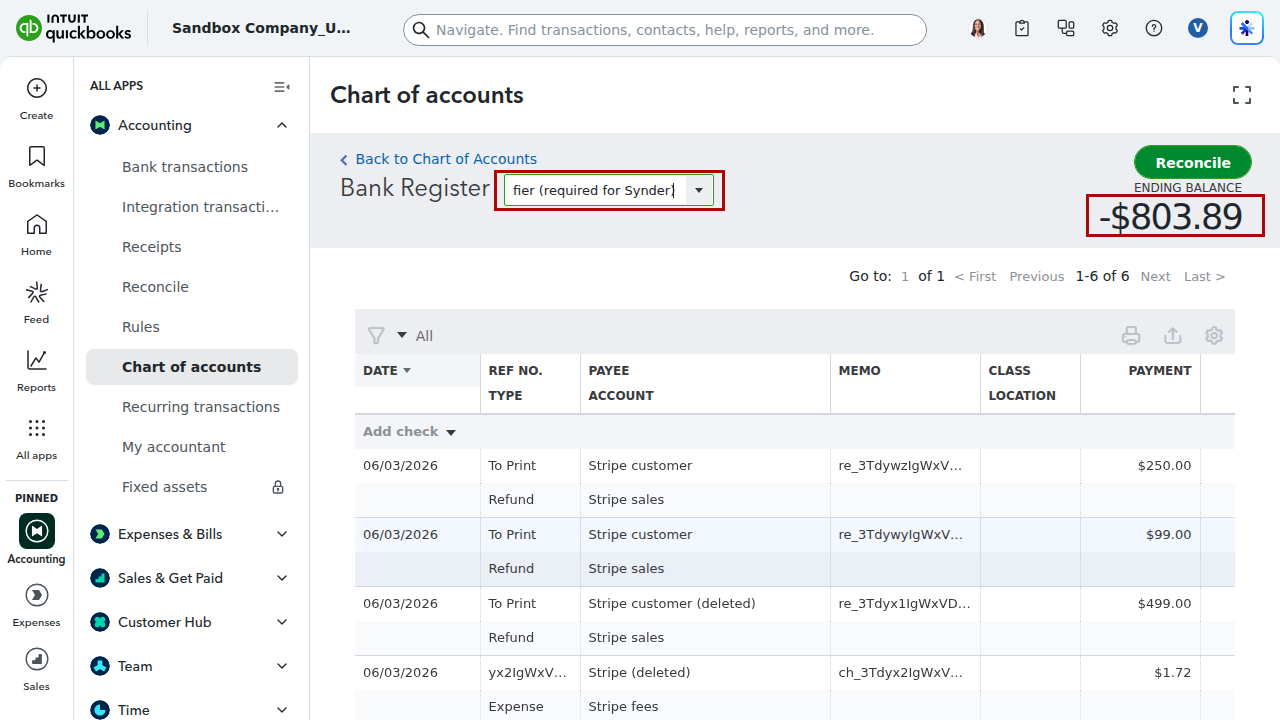
Task: Expand the Sales & Get Paid section
Action: point(282,578)
